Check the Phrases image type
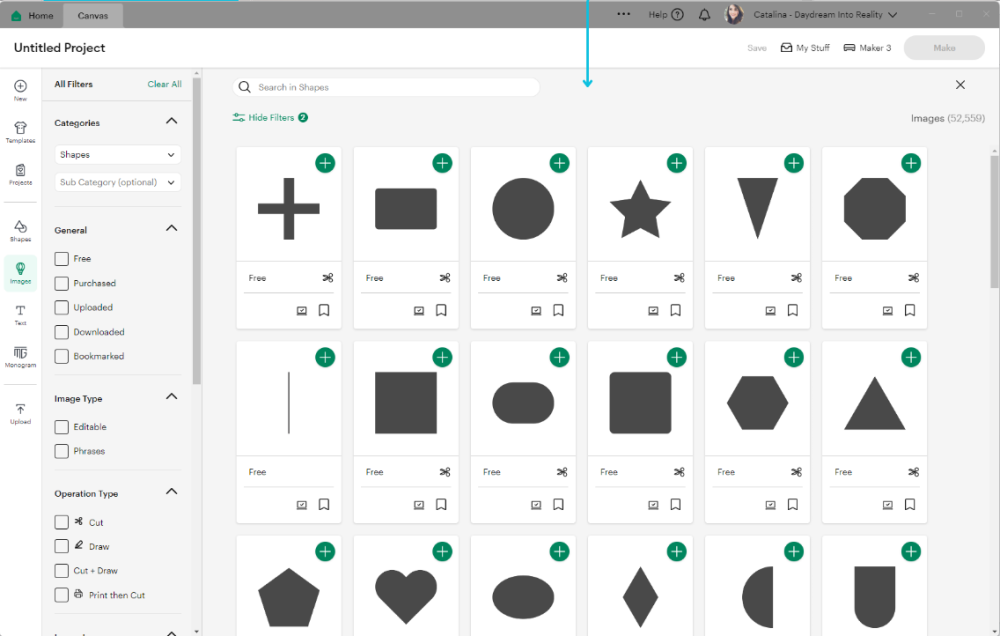Image resolution: width=1000 pixels, height=636 pixels. click(x=61, y=451)
